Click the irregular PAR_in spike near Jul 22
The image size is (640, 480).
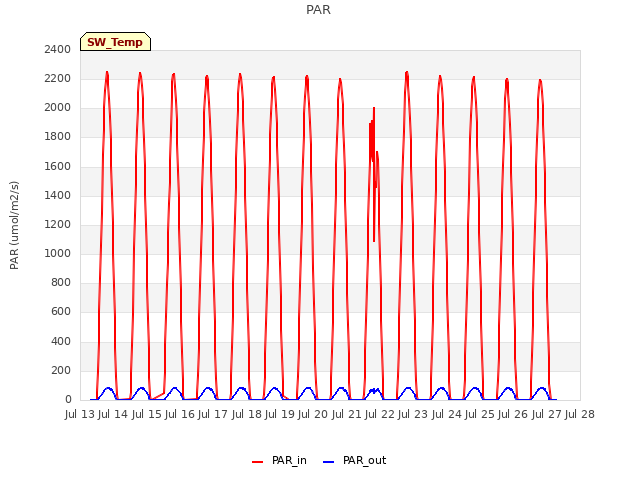374,176
